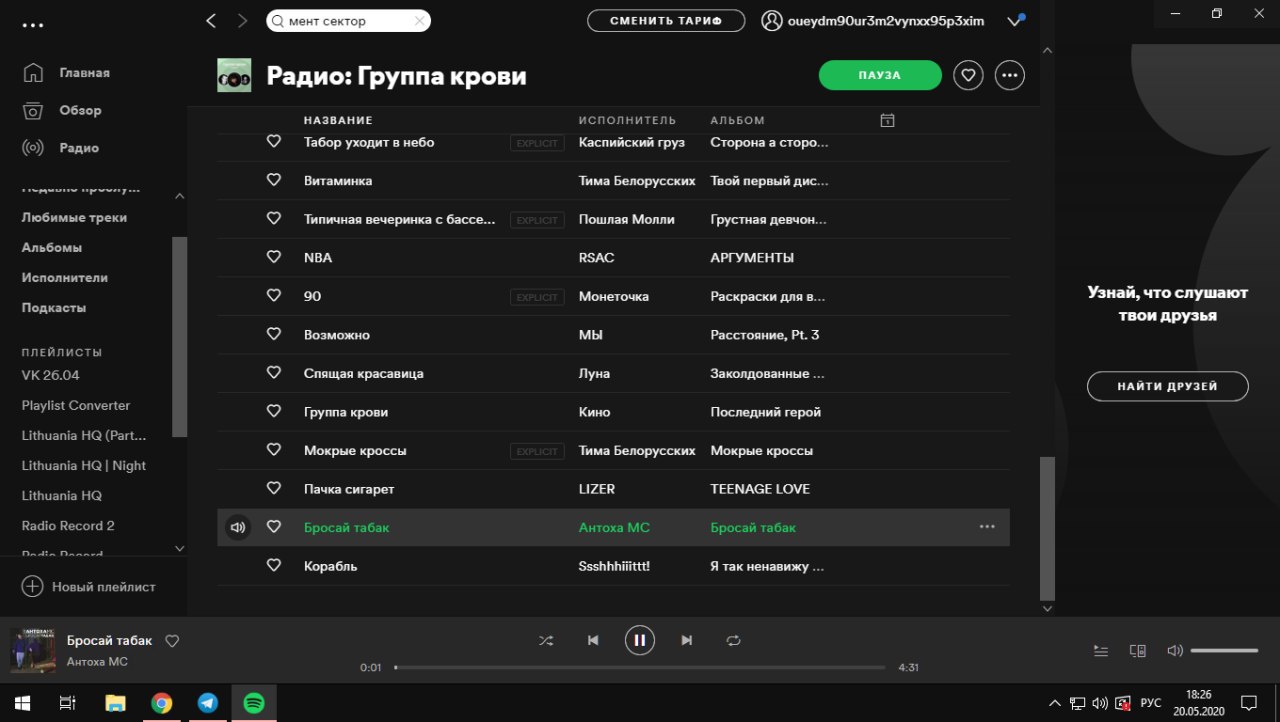This screenshot has width=1280, height=722.
Task: Like the track Табор уходит в небо
Action: click(273, 142)
